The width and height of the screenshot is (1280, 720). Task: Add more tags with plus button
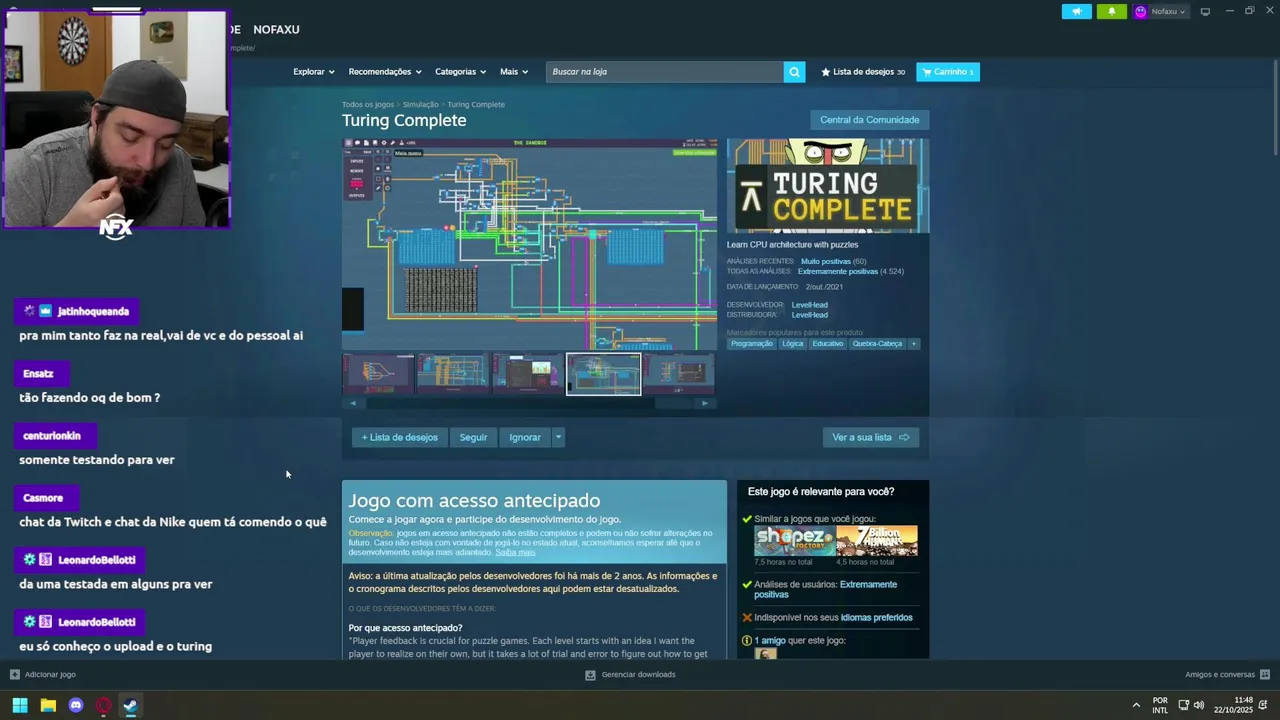(913, 344)
